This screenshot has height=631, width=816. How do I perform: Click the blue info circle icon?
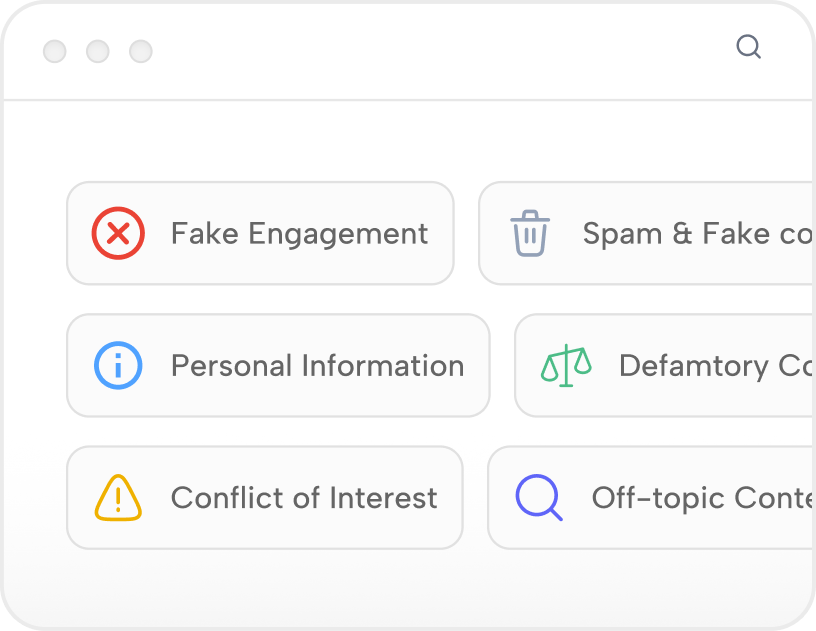(118, 366)
